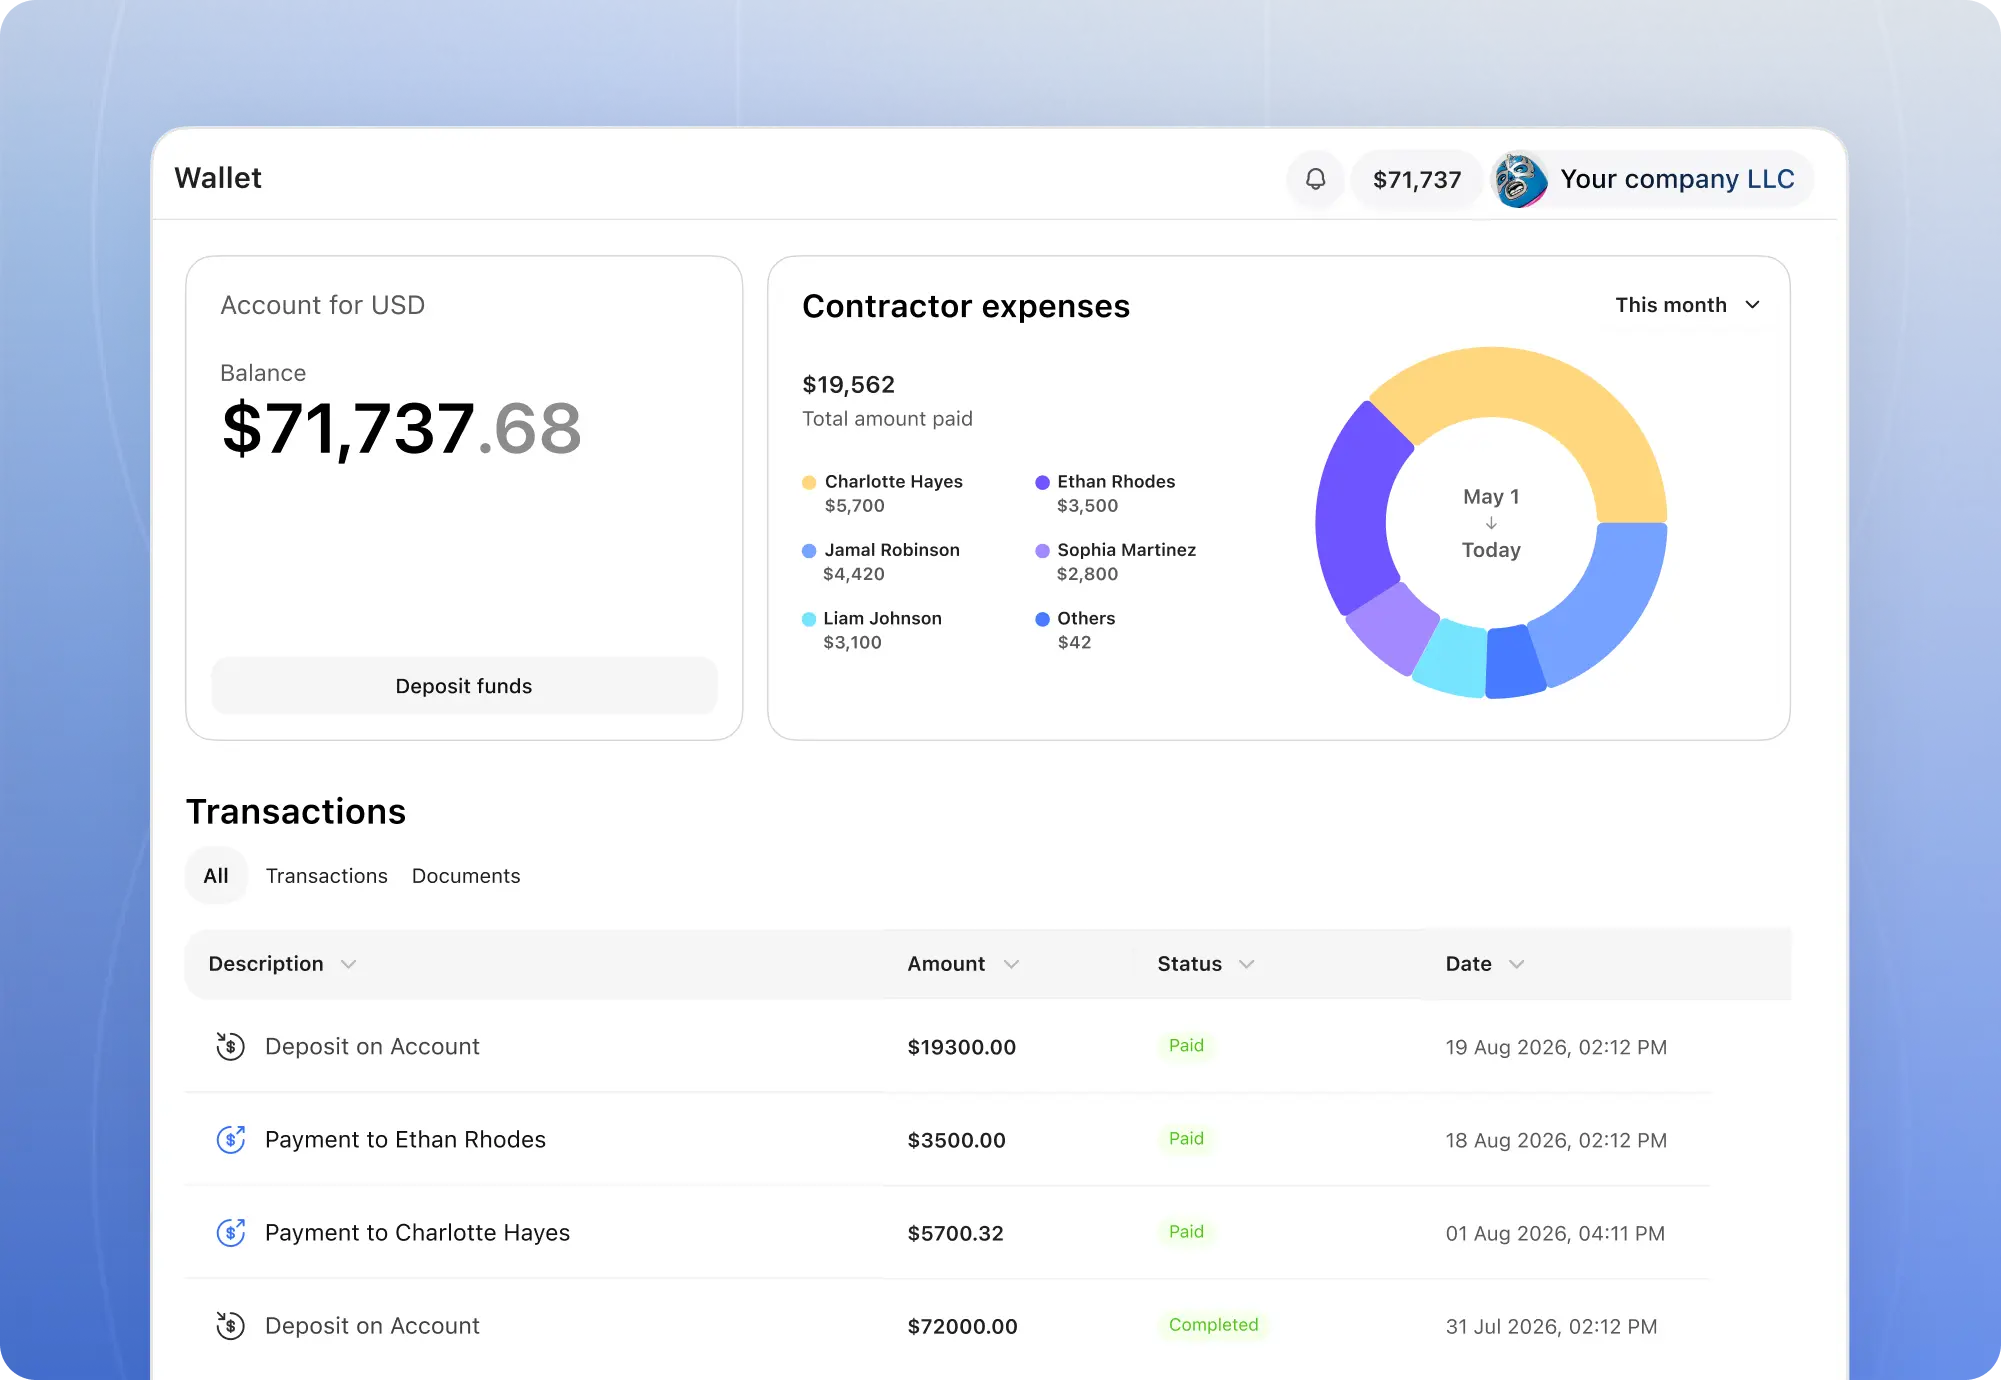
Task: Click the deposit icon on the $19300.00 row
Action: (231, 1047)
